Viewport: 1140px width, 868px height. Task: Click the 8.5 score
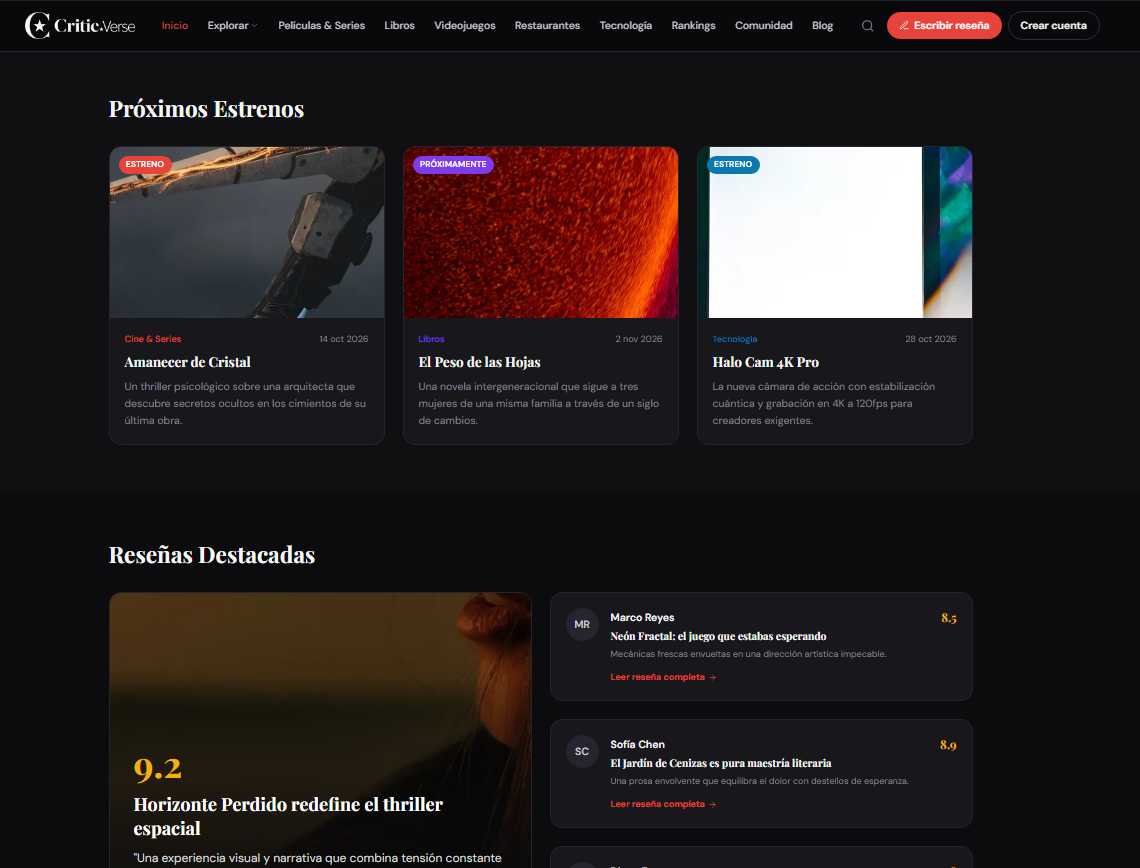pyautogui.click(x=949, y=618)
